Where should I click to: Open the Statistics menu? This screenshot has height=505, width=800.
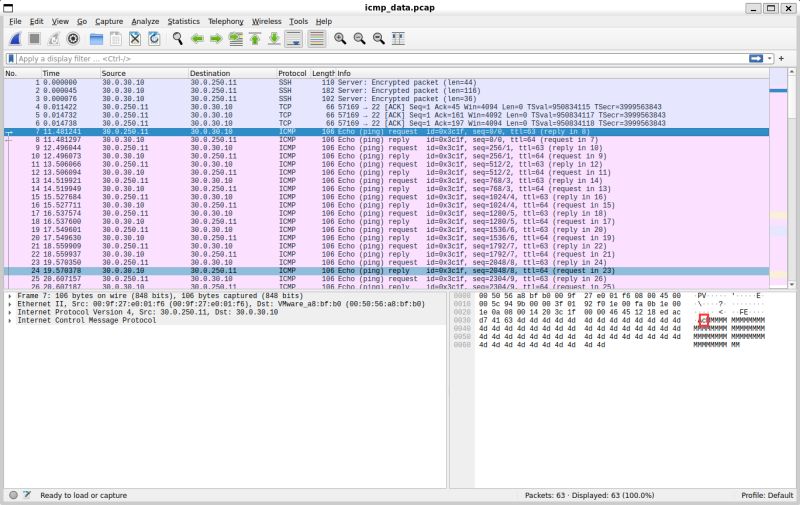click(x=183, y=21)
